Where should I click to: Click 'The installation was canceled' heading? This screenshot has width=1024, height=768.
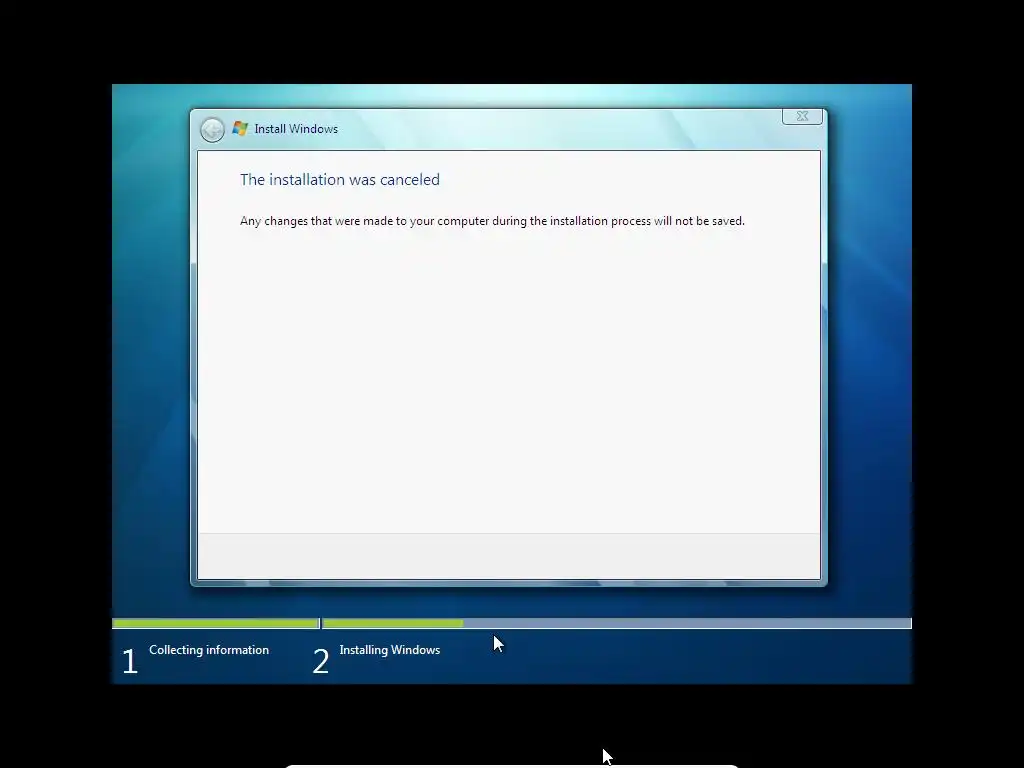[340, 180]
